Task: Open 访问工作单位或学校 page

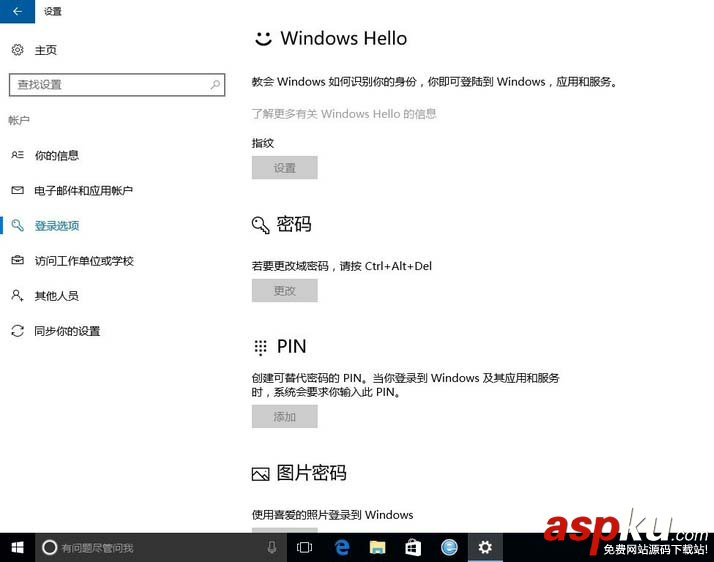Action: 84,261
